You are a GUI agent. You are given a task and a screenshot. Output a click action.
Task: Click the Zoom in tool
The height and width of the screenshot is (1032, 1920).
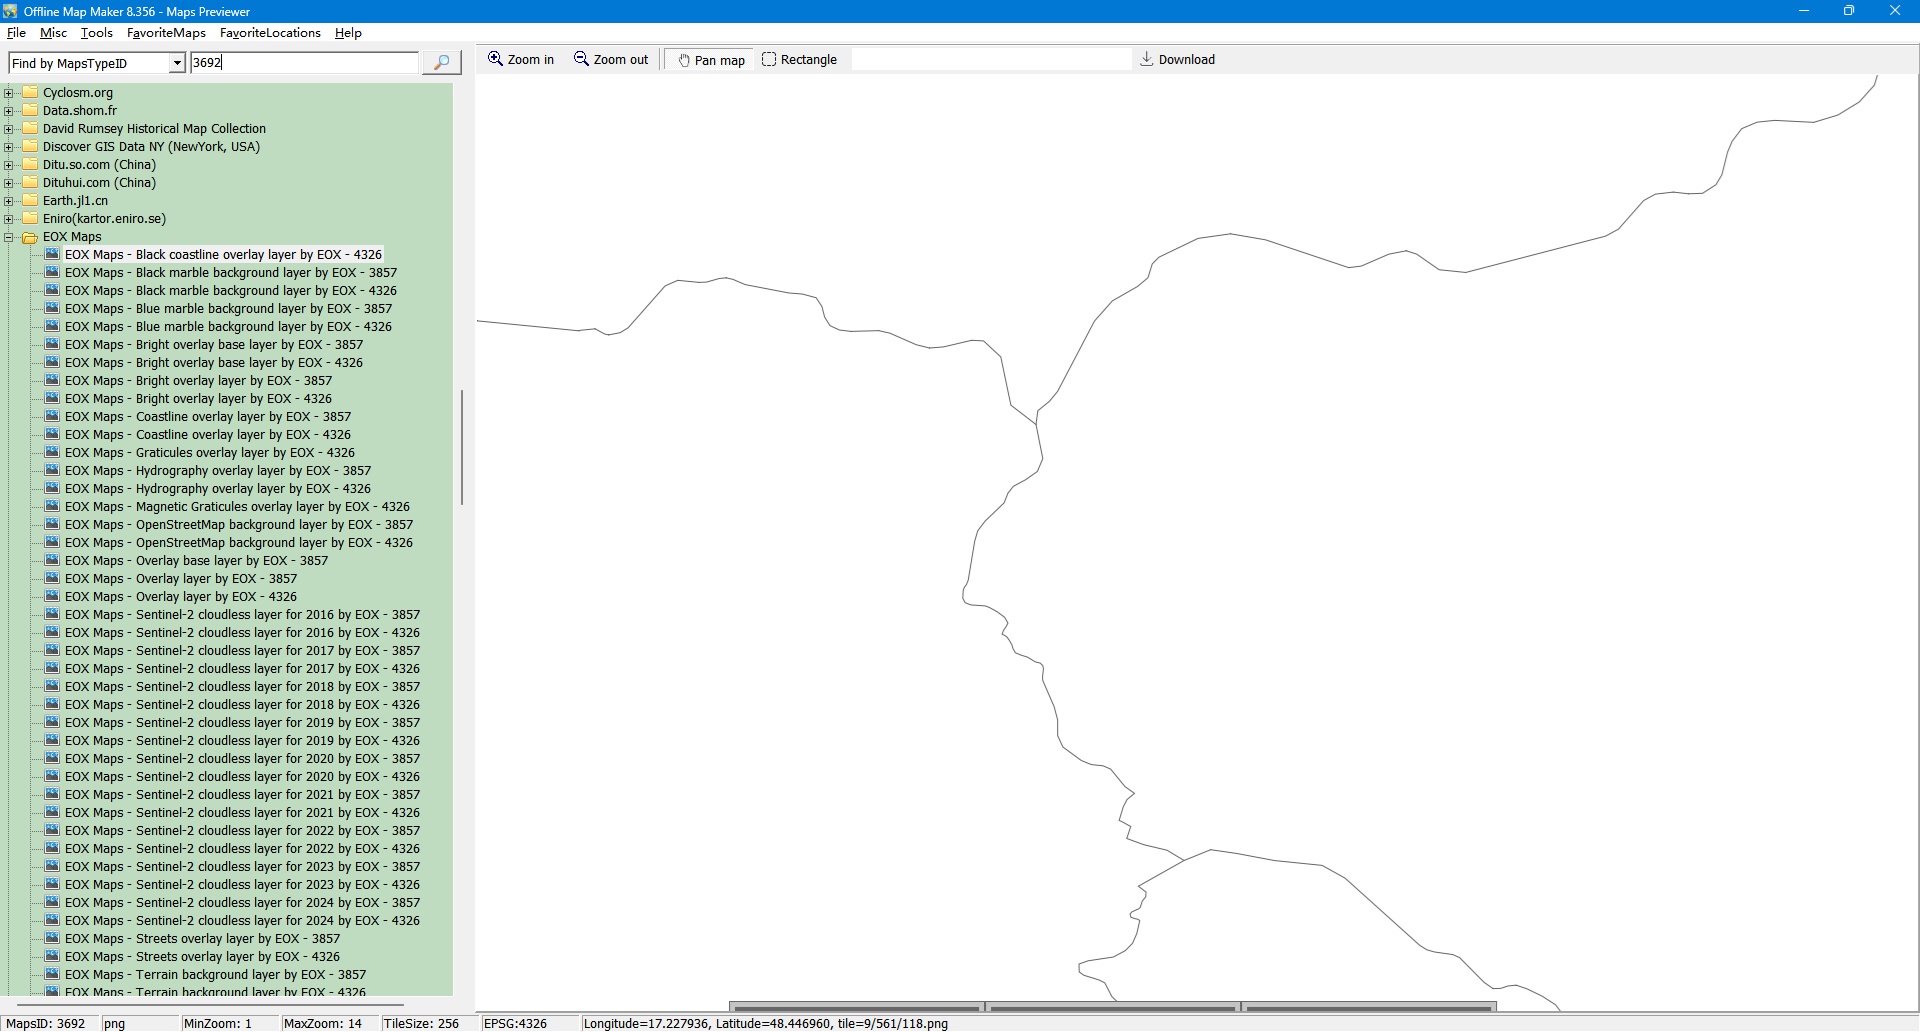pos(521,60)
